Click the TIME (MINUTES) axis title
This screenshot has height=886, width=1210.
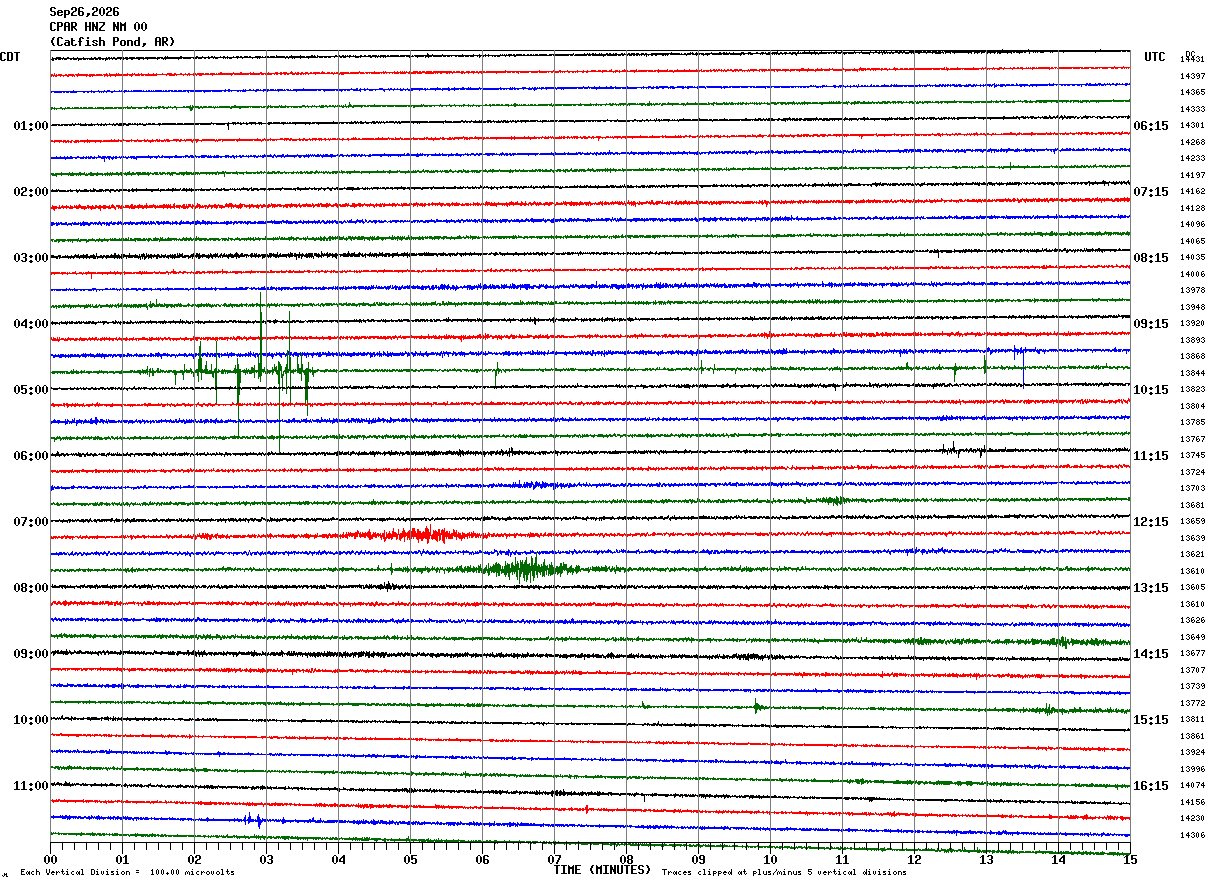[602, 870]
